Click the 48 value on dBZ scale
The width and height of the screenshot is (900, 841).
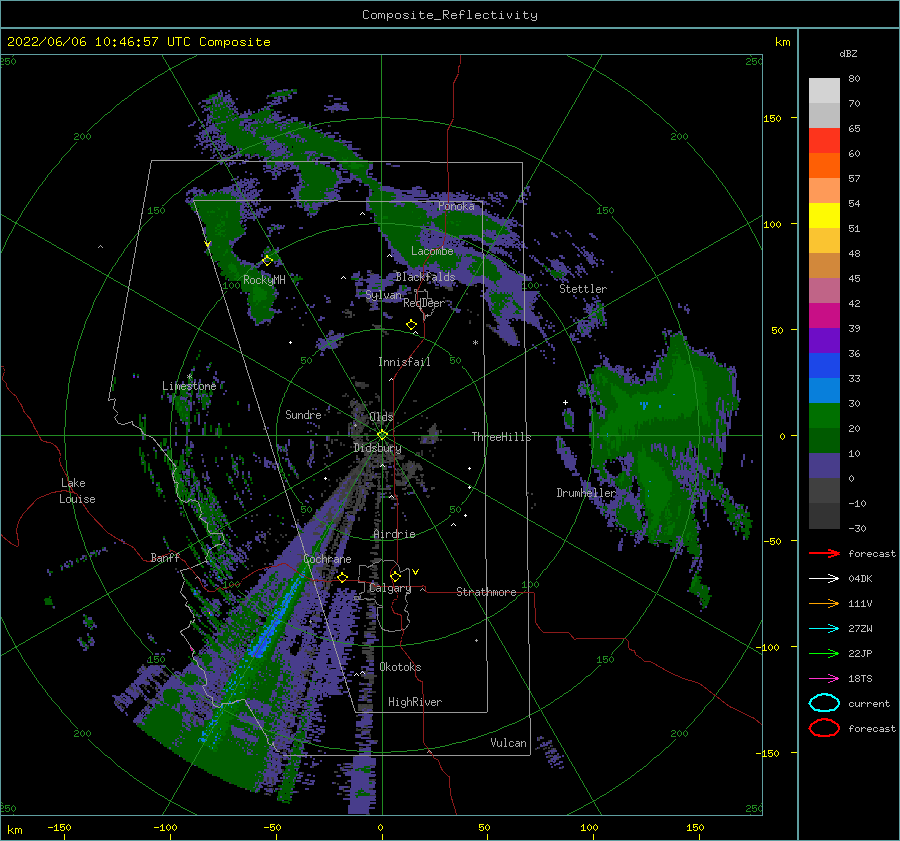(x=854, y=253)
